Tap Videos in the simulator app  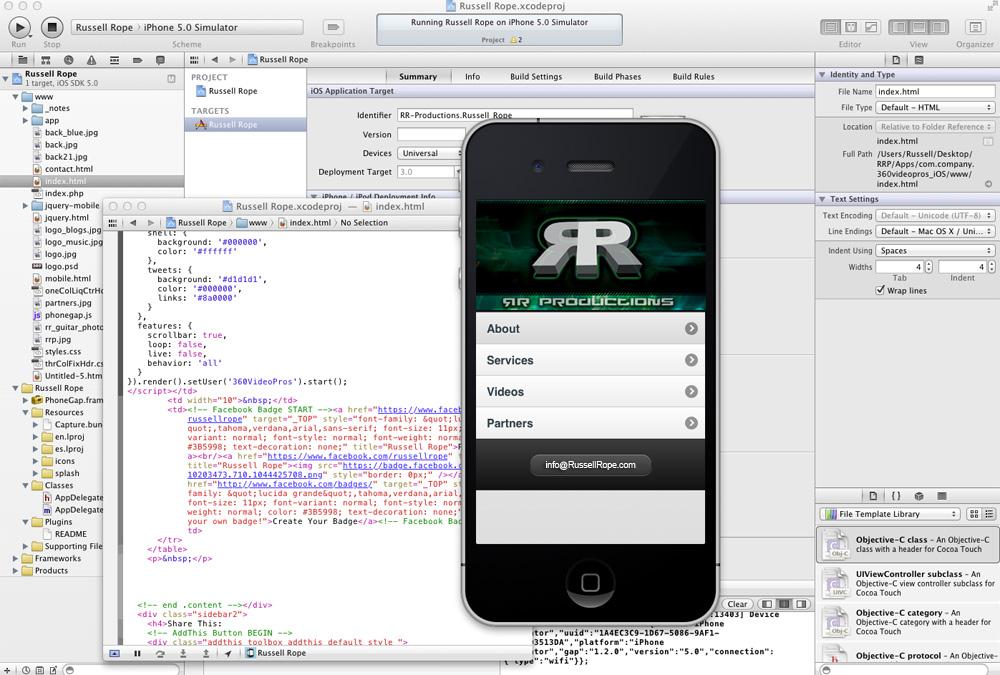point(590,392)
